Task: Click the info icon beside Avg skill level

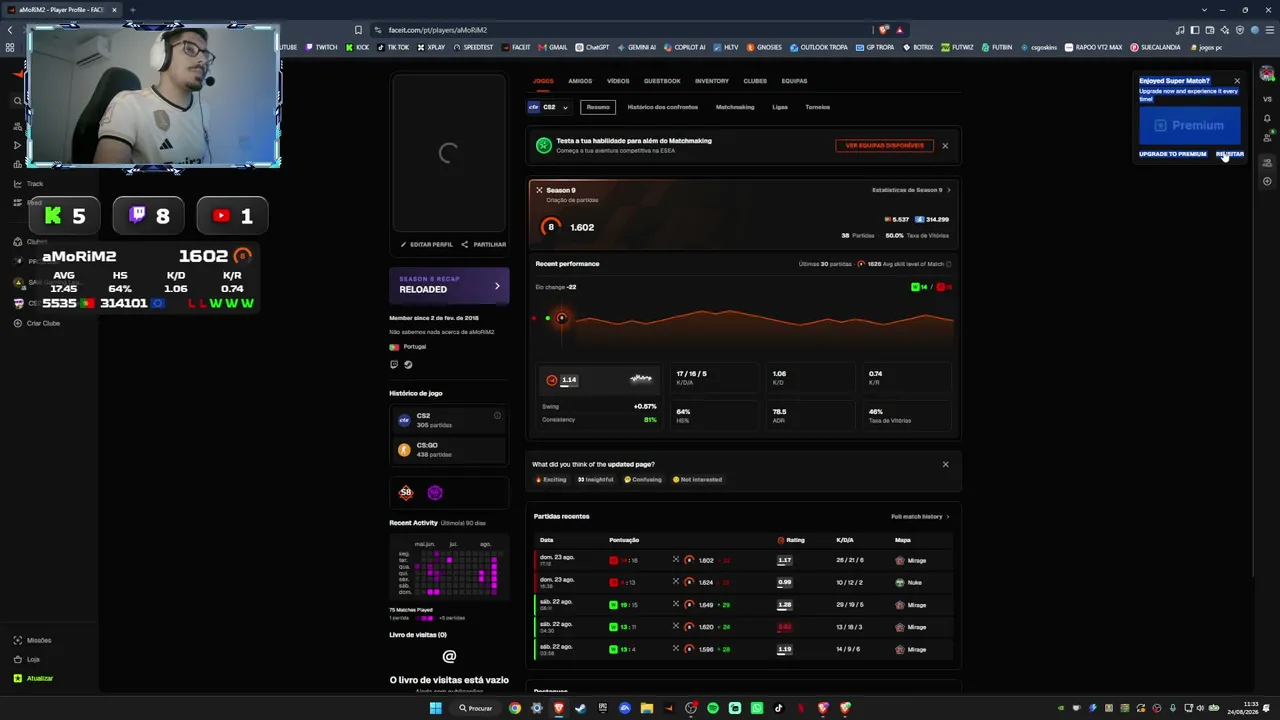Action: tap(948, 264)
